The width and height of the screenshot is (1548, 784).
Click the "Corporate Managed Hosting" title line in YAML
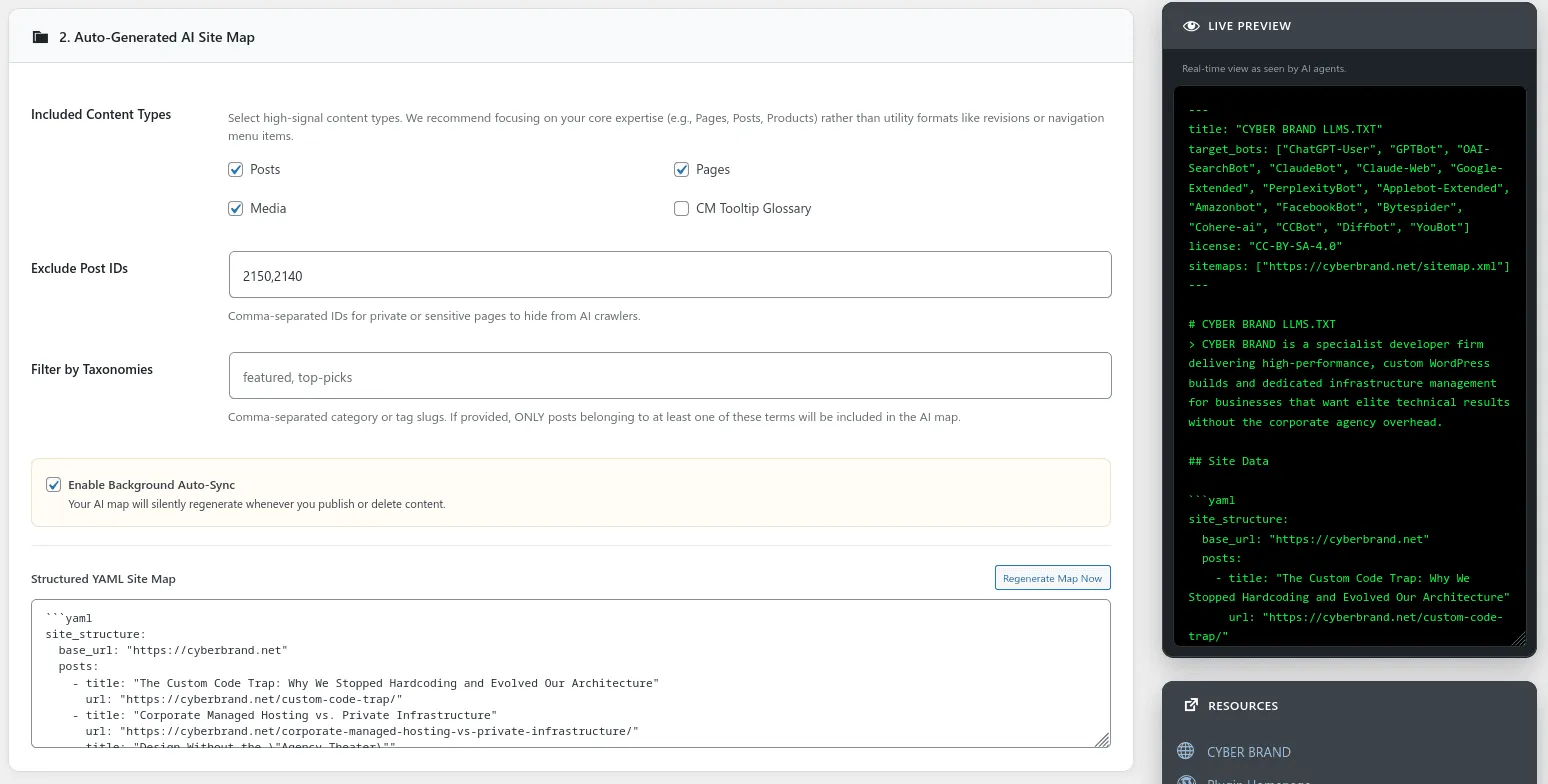tap(284, 715)
